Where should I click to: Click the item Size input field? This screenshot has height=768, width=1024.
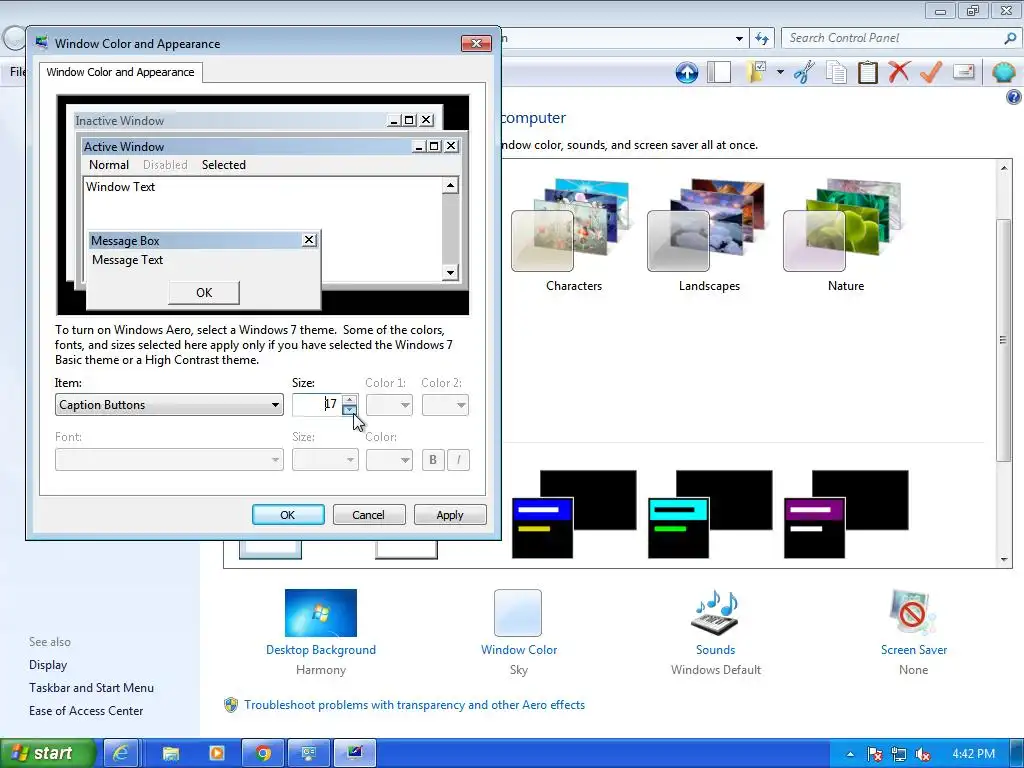[x=317, y=405]
